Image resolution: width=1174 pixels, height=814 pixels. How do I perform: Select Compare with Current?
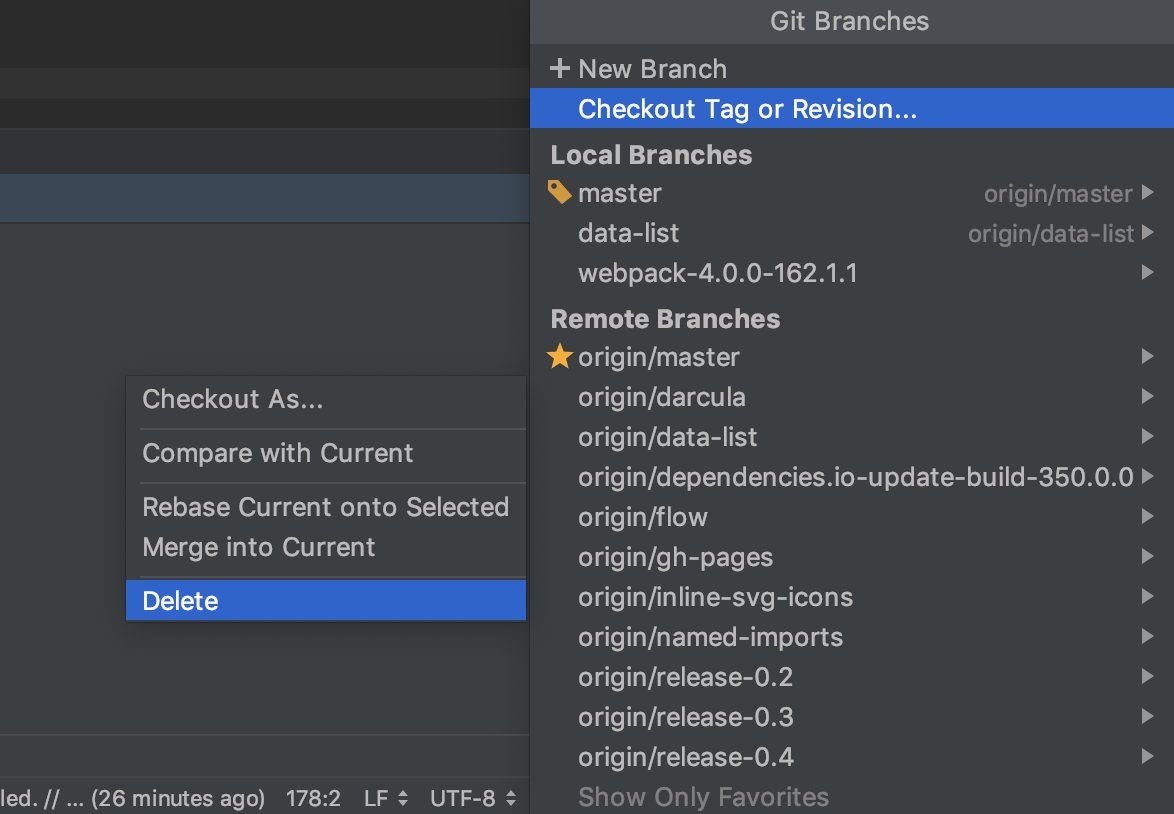pos(278,453)
